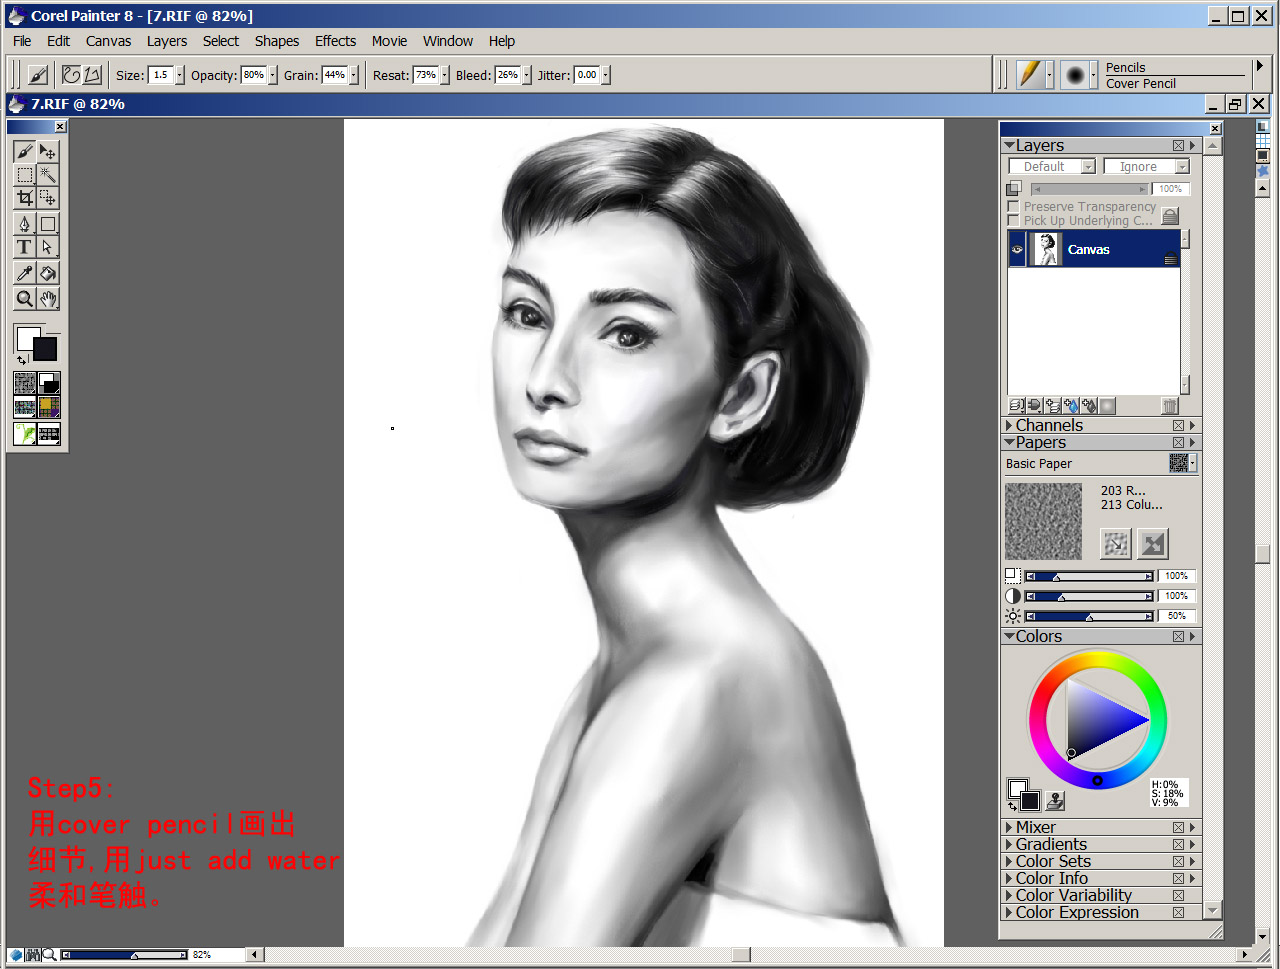Swap main and additional colors in toolbox
Screen dimensions: 1280x969
click(x=22, y=360)
